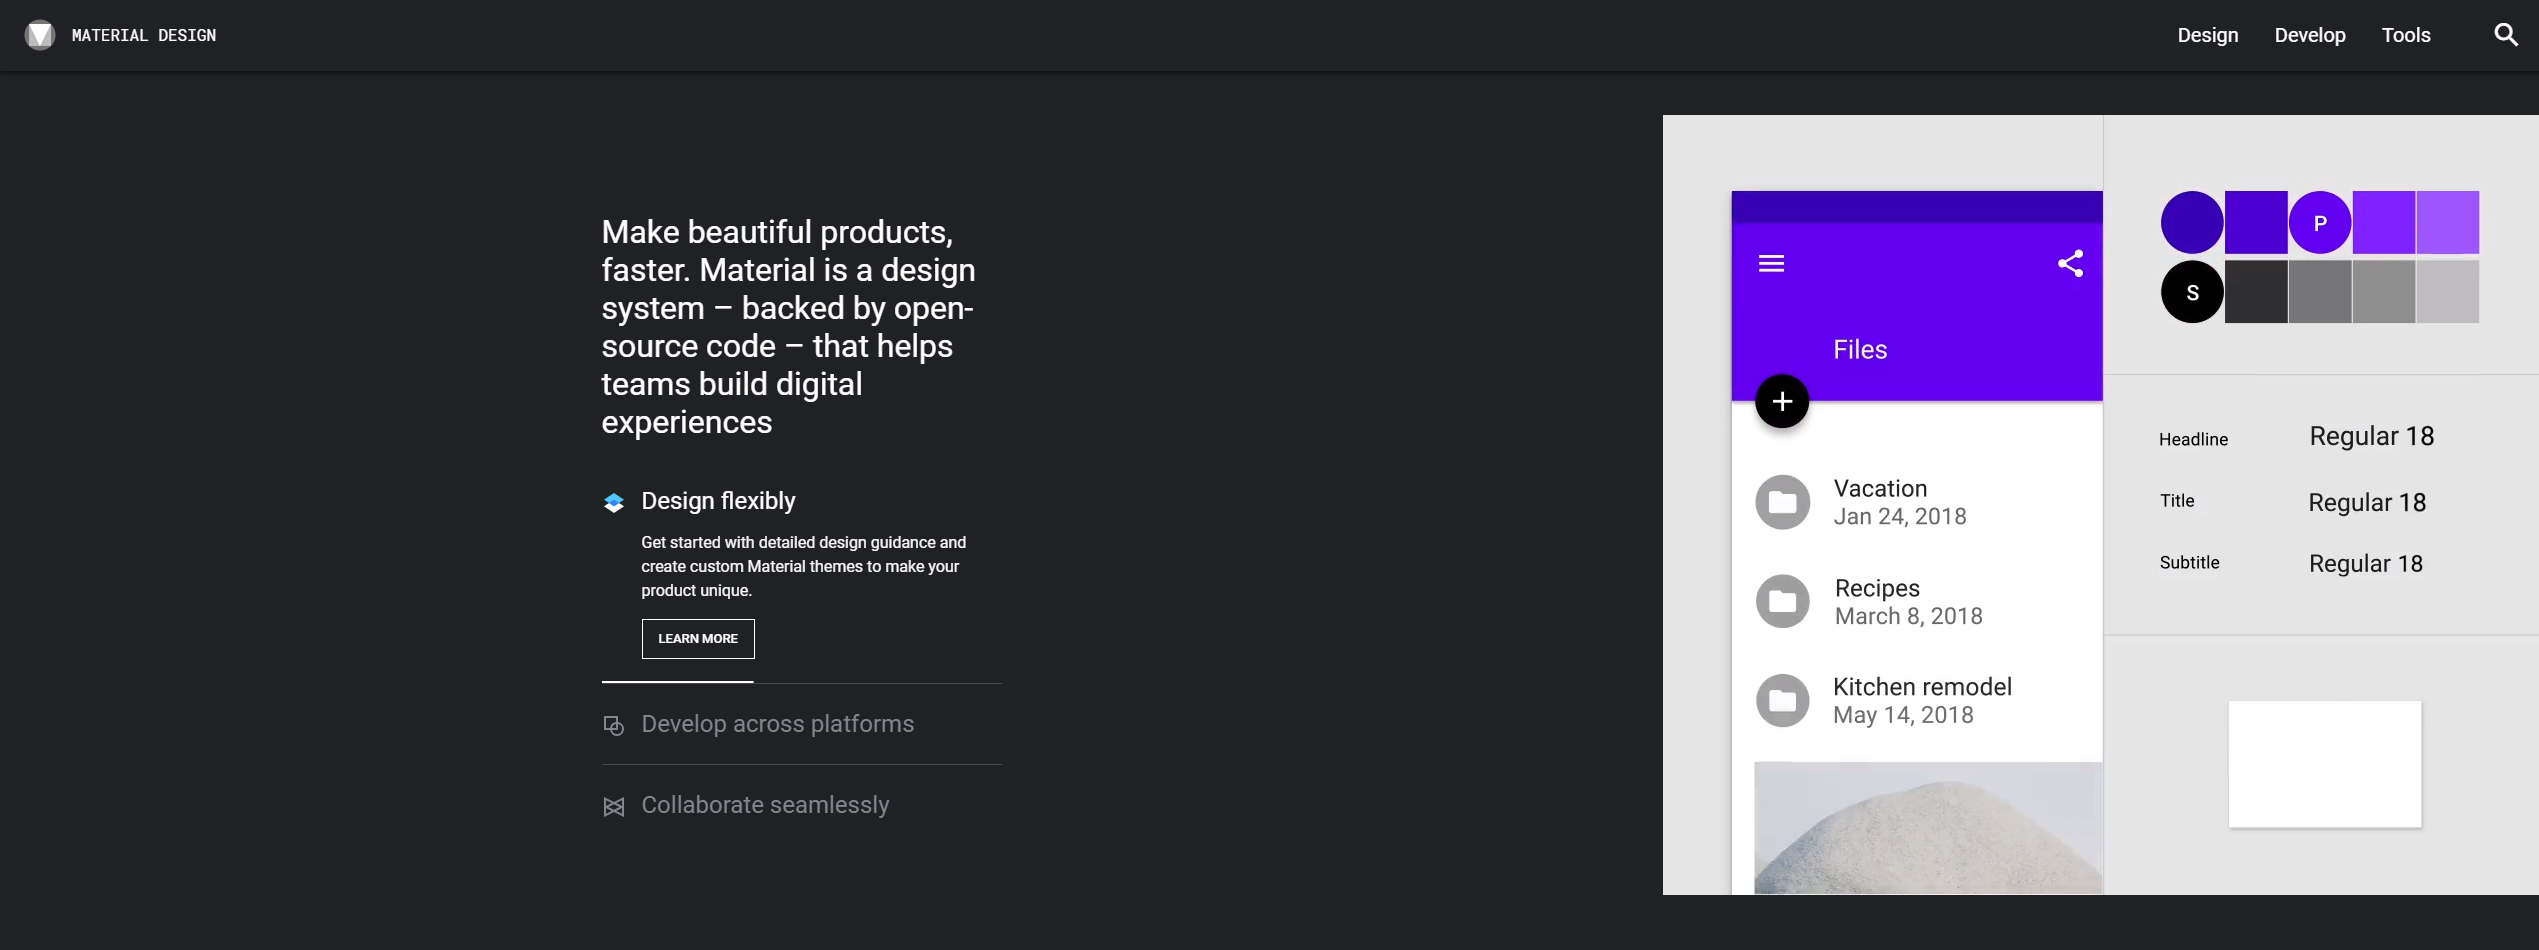Viewport: 2539px width, 950px height.
Task: Click the Vacation folder icon
Action: click(1783, 502)
